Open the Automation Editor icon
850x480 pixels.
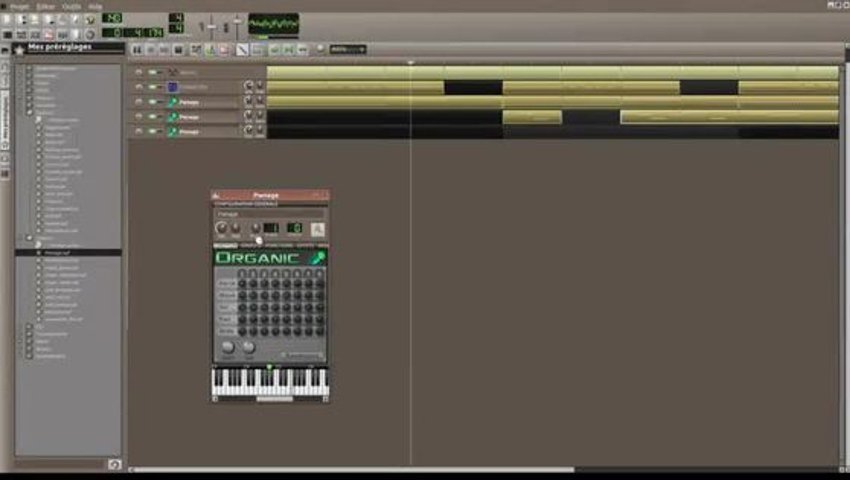[x=48, y=35]
